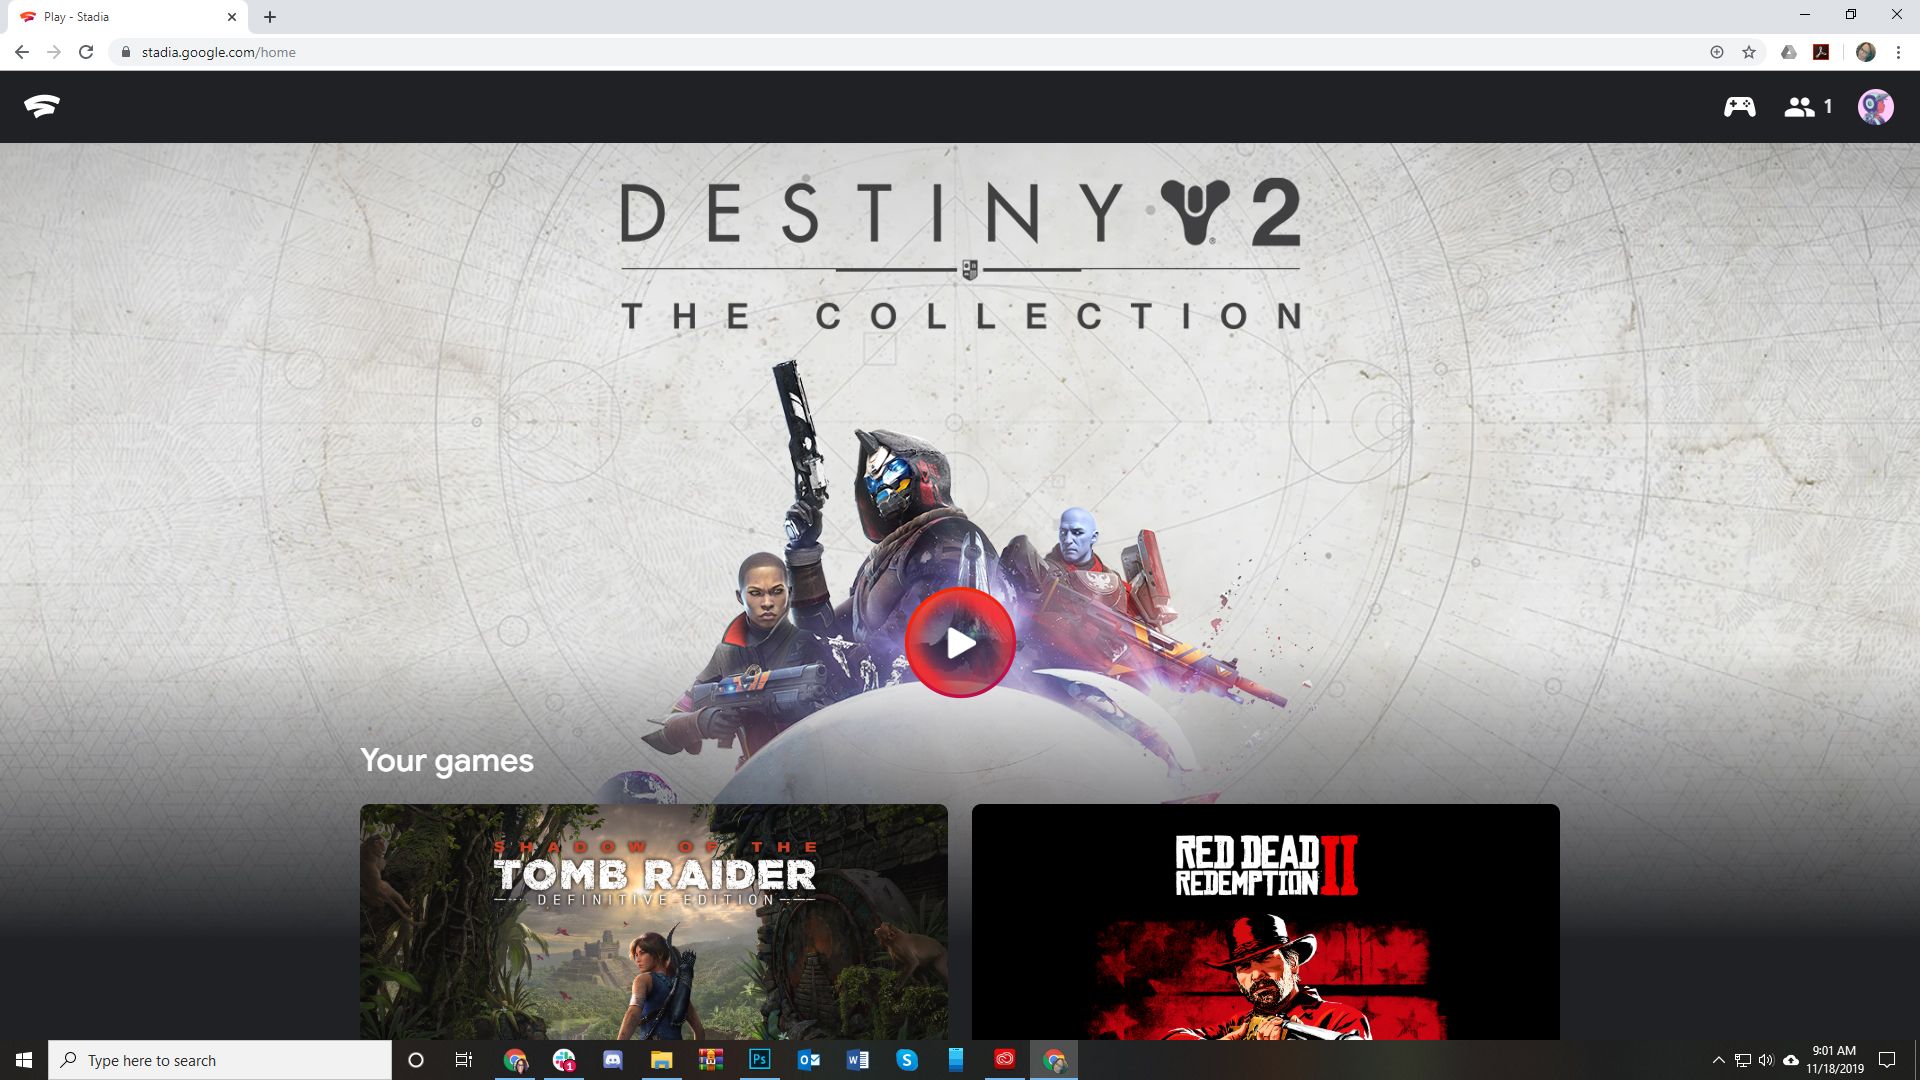Open the Stadia account profile icon

pos(1874,105)
